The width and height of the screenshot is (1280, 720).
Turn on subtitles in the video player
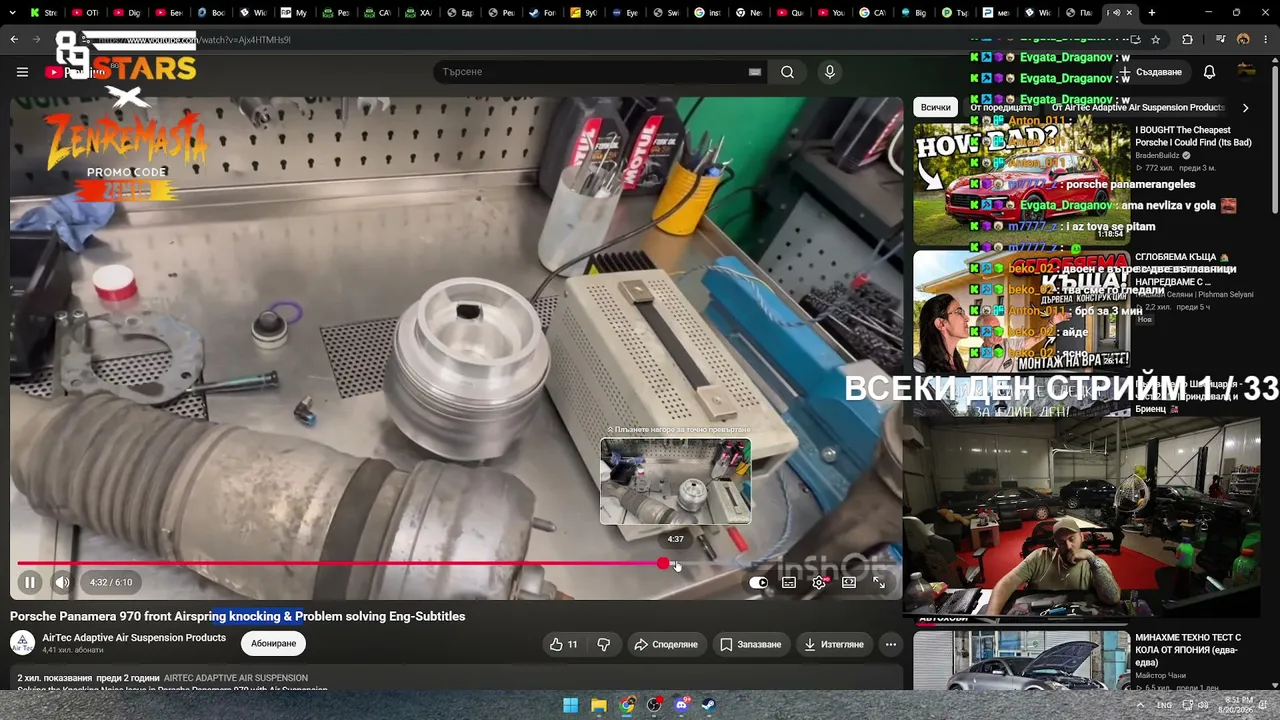tap(789, 582)
